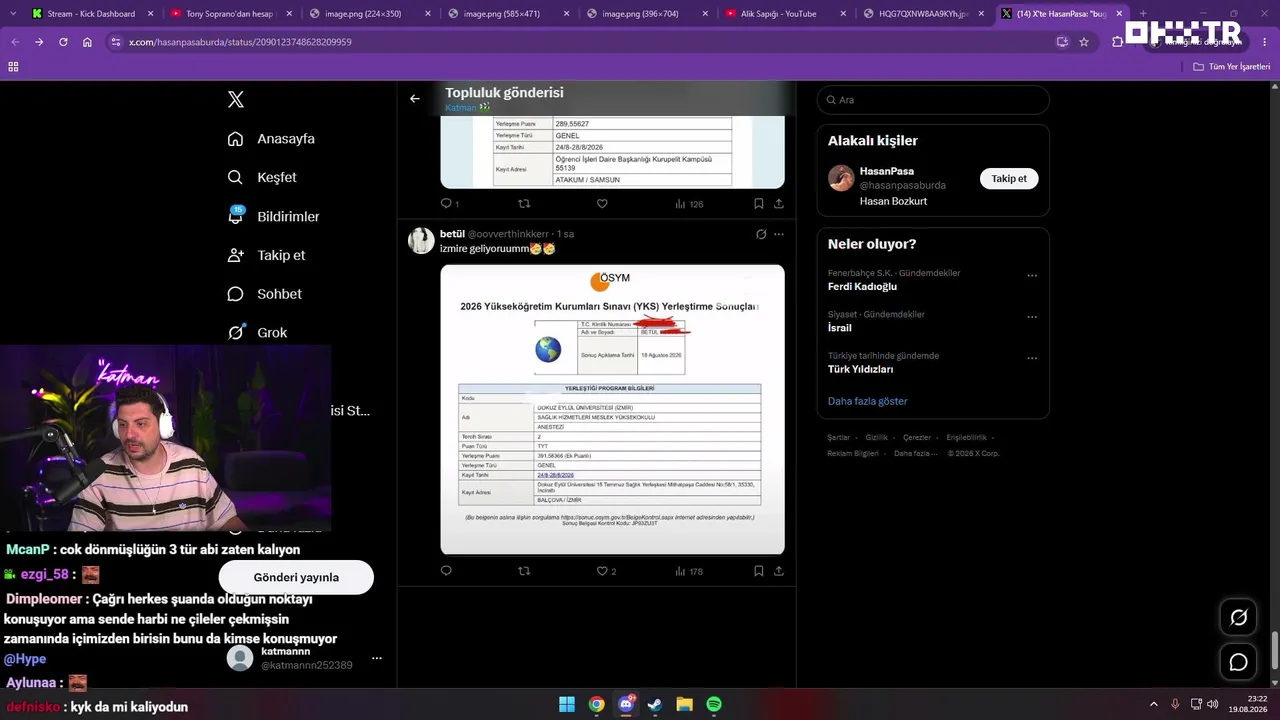The height and width of the screenshot is (720, 1280).
Task: Go back with Topluluk gönderisi arrow
Action: [x=415, y=99]
